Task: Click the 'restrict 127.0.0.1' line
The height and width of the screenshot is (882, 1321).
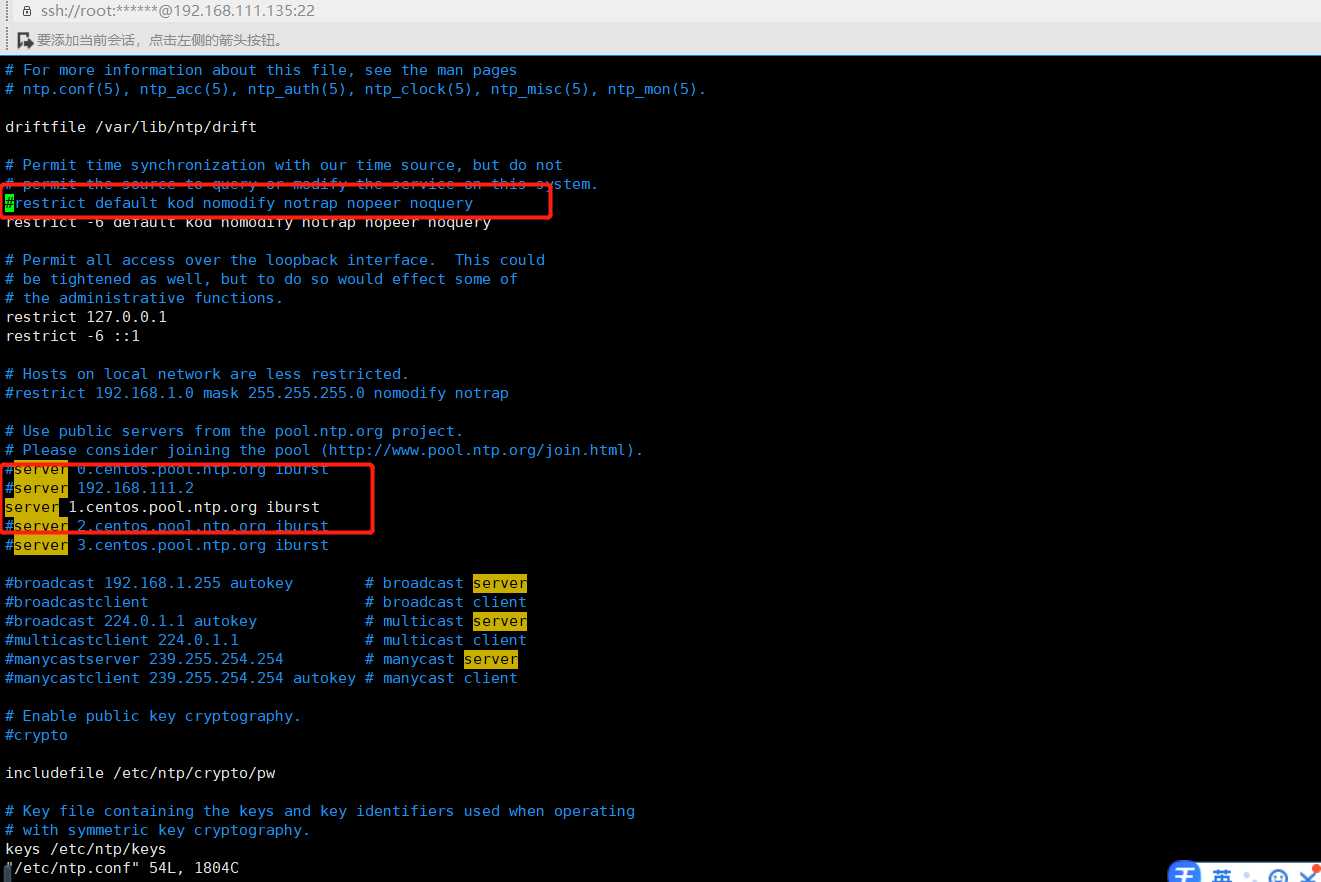Action: click(86, 317)
